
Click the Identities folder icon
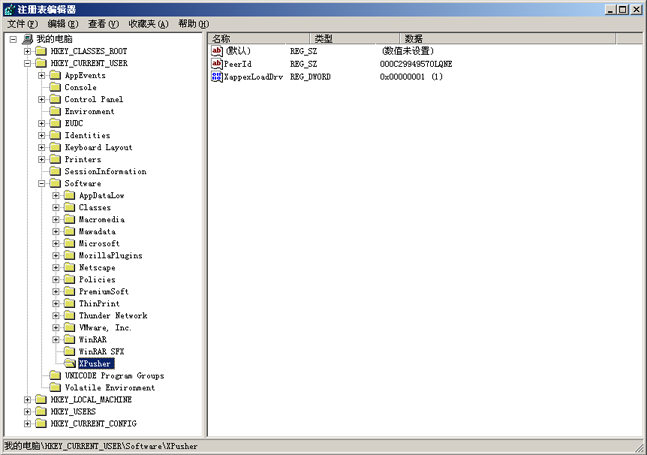(55, 135)
